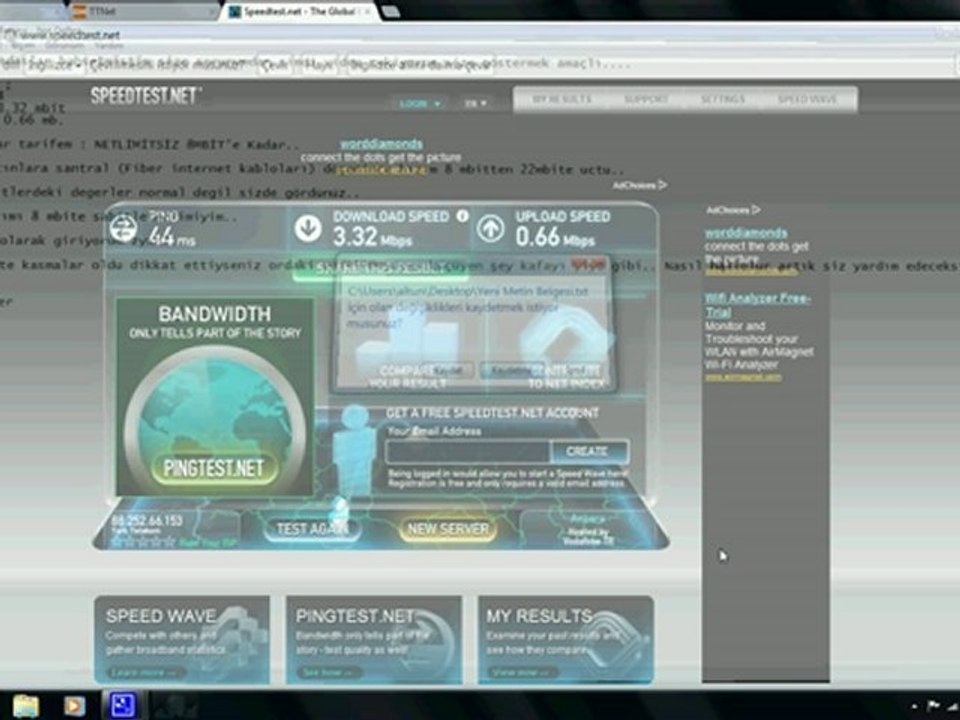Focus the Your Email Address field
The width and height of the screenshot is (960, 720).
pyautogui.click(x=468, y=452)
